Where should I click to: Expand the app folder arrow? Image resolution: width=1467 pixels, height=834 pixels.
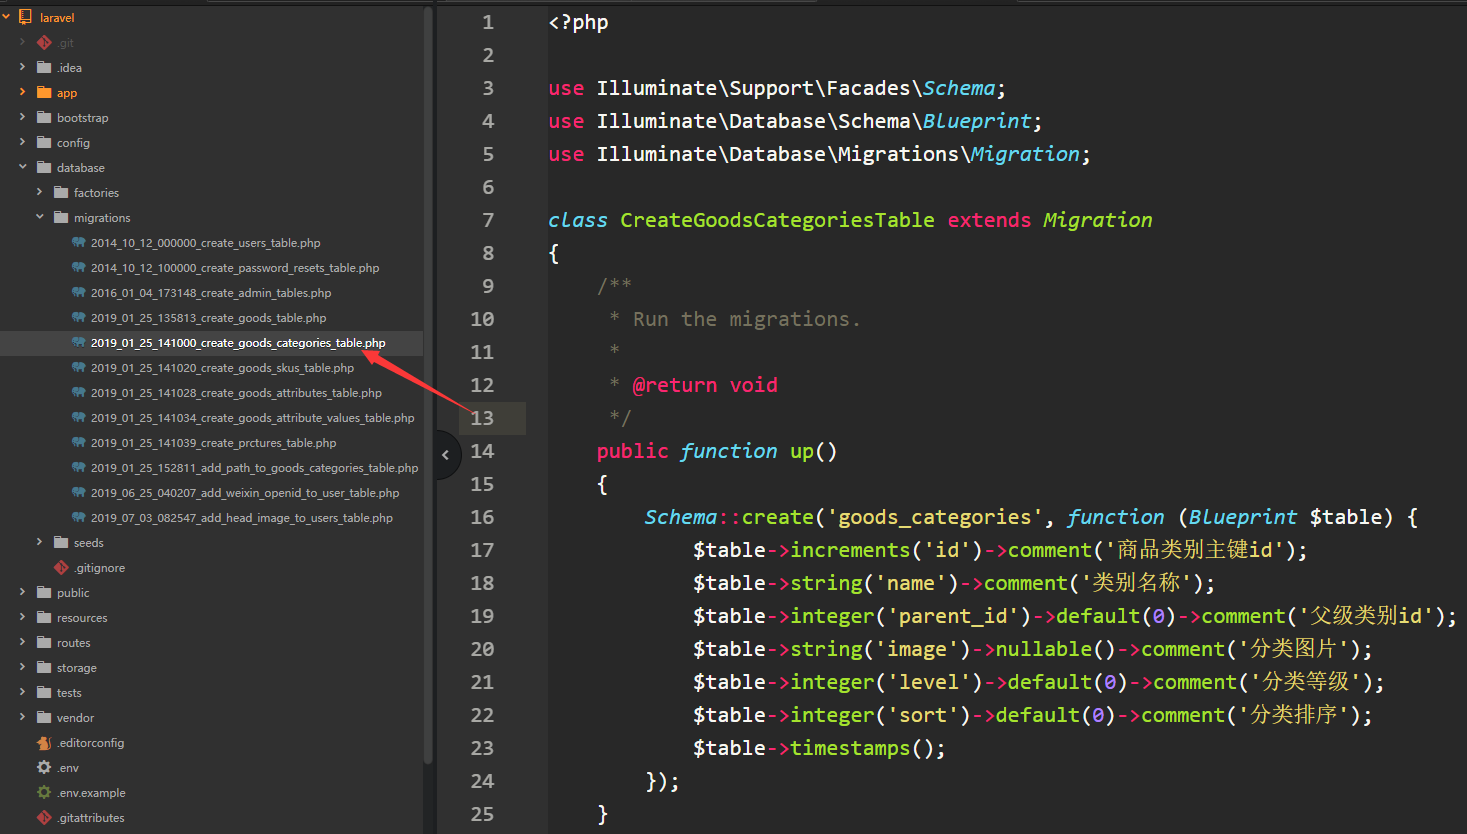click(x=22, y=92)
